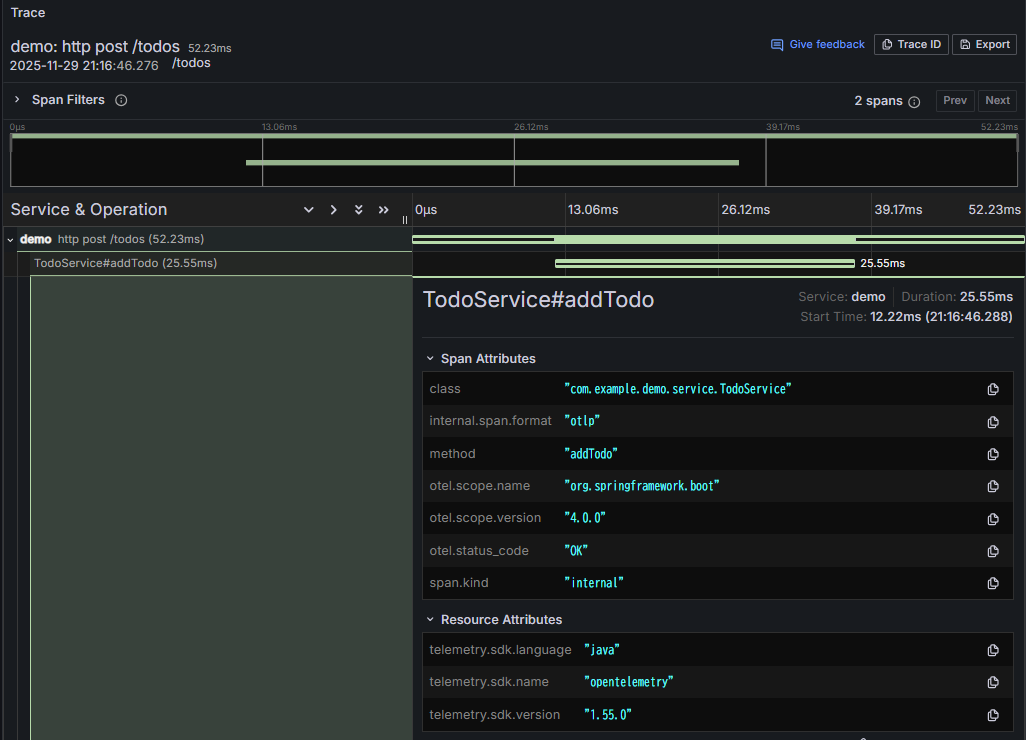Copy the telemetry.sdk.version value
This screenshot has height=740, width=1026.
tap(993, 715)
